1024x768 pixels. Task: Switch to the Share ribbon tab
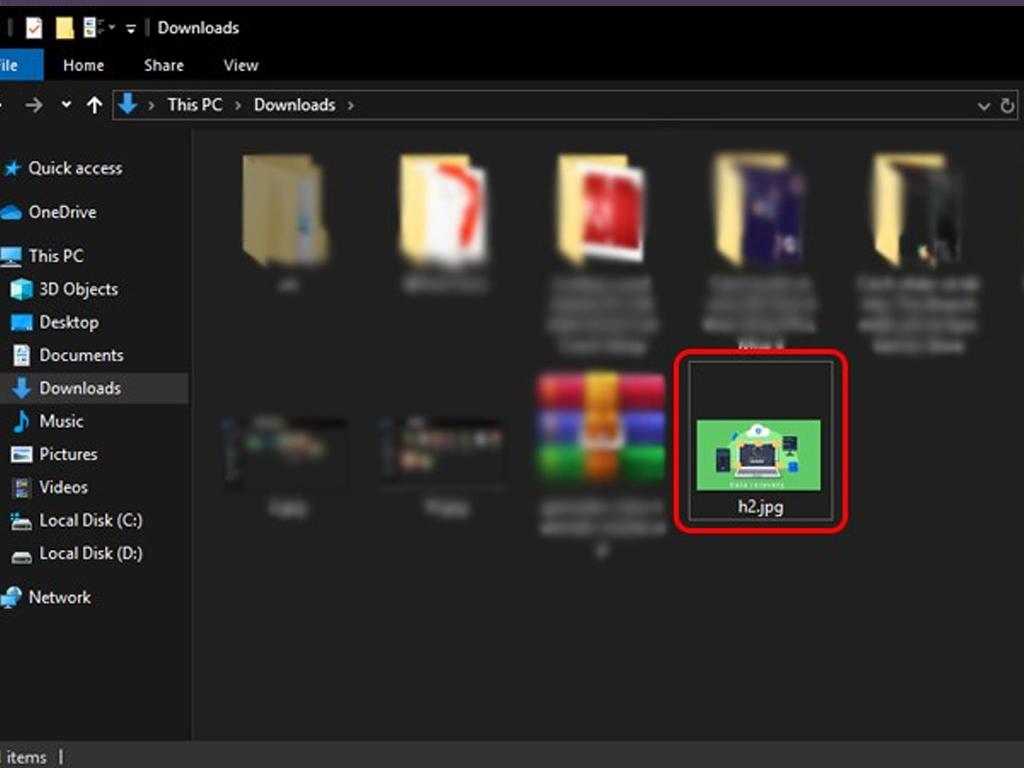click(x=163, y=65)
